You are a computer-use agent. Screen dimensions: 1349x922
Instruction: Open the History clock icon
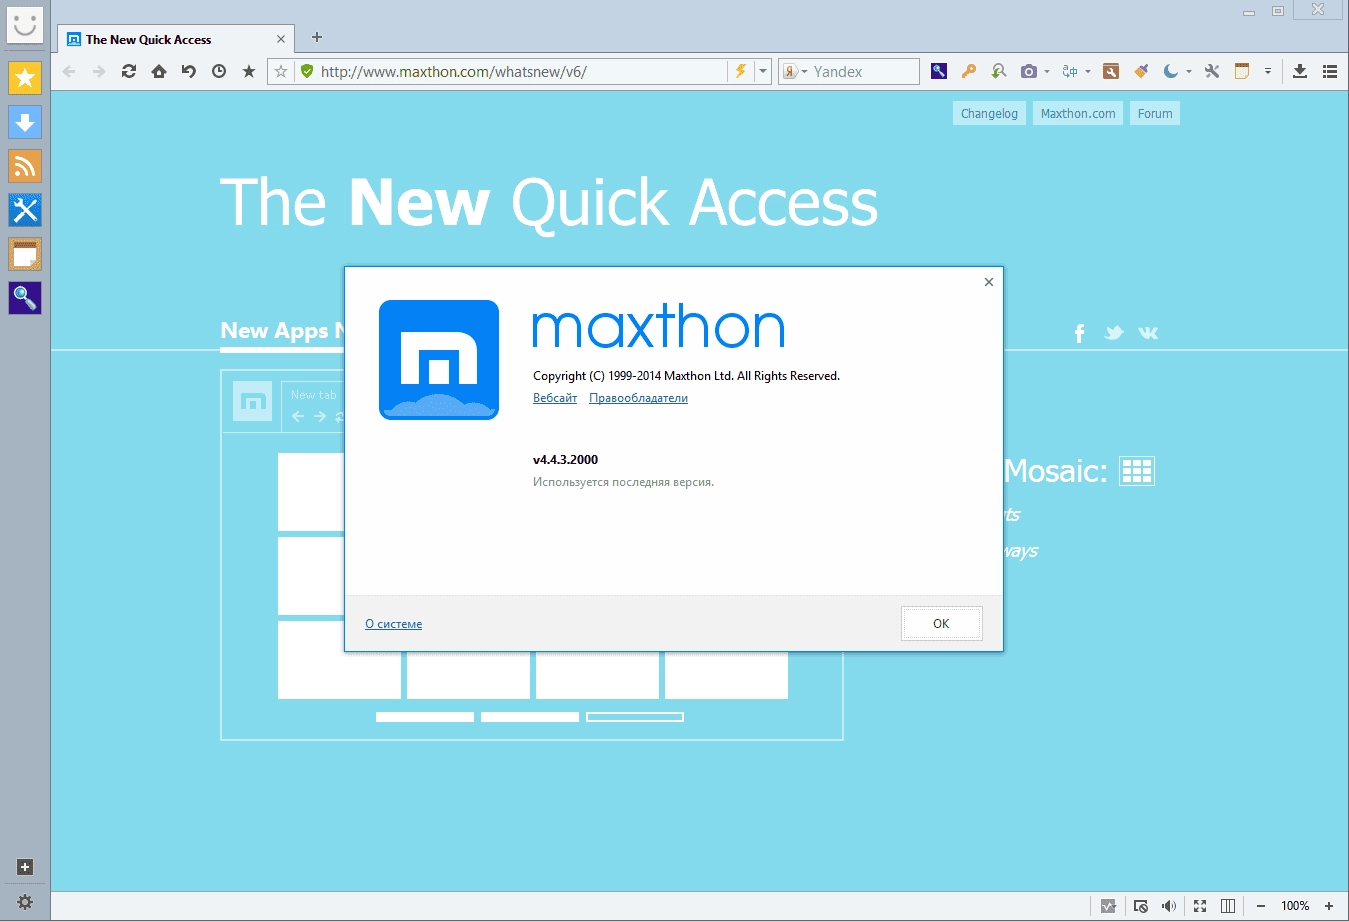point(219,71)
